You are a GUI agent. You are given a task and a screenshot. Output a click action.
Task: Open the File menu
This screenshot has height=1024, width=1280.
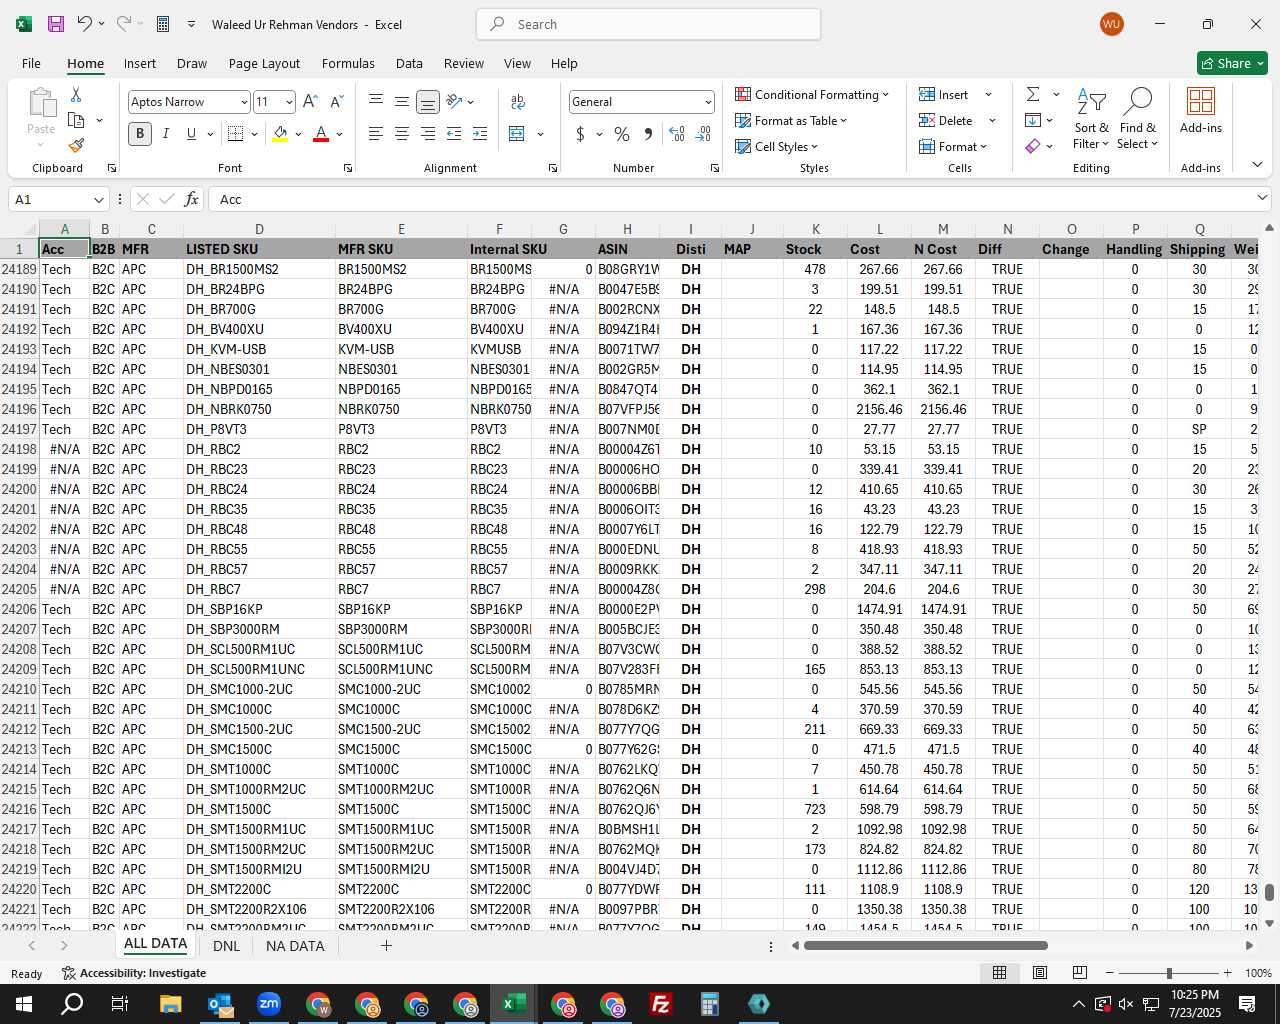[31, 63]
